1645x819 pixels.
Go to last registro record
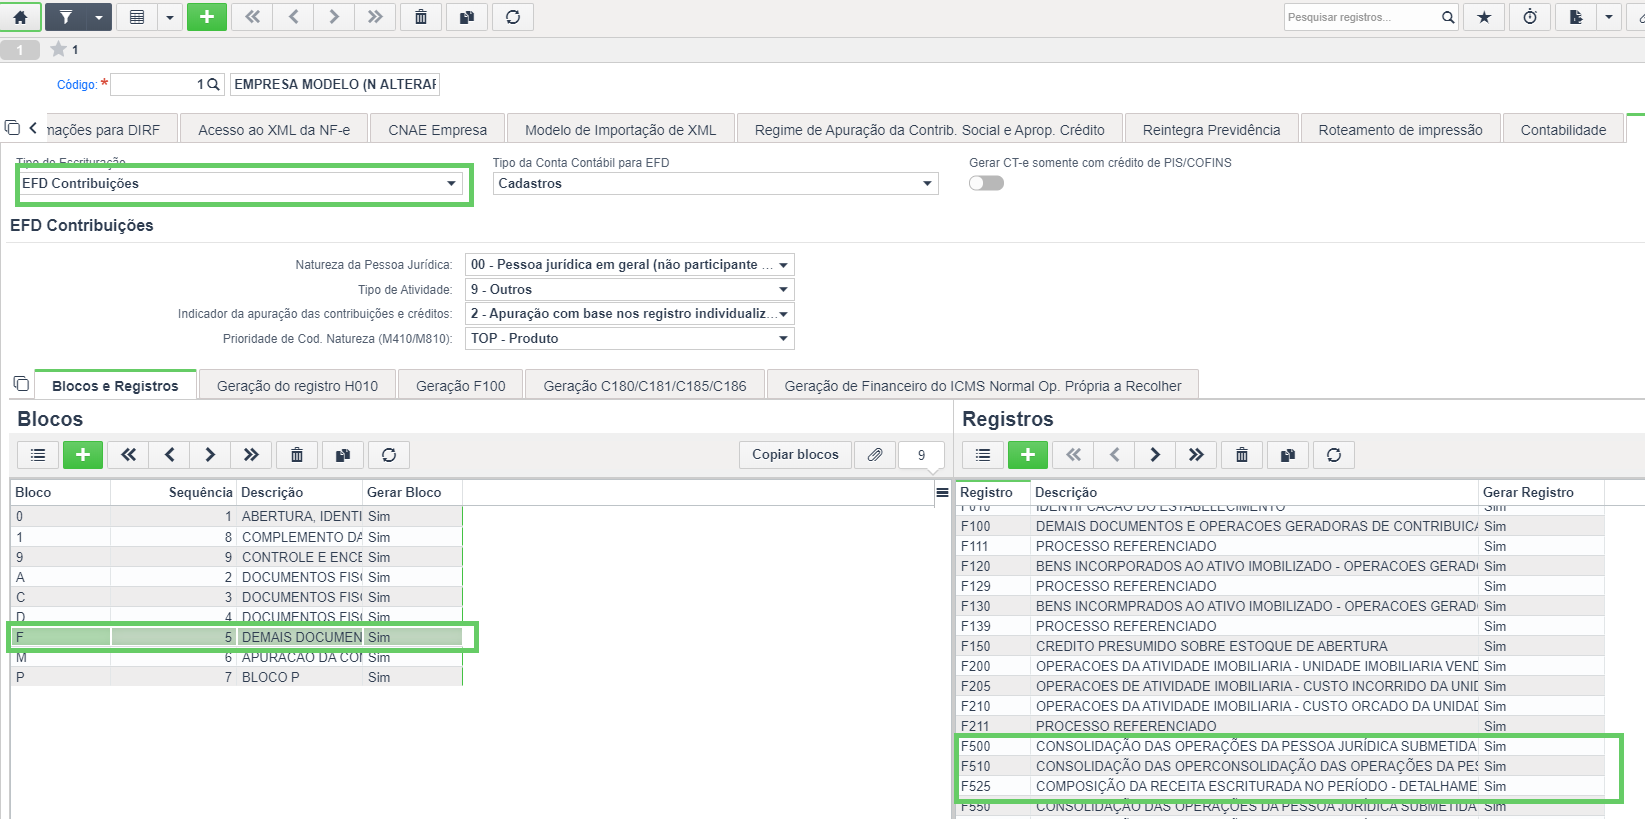tap(1196, 455)
